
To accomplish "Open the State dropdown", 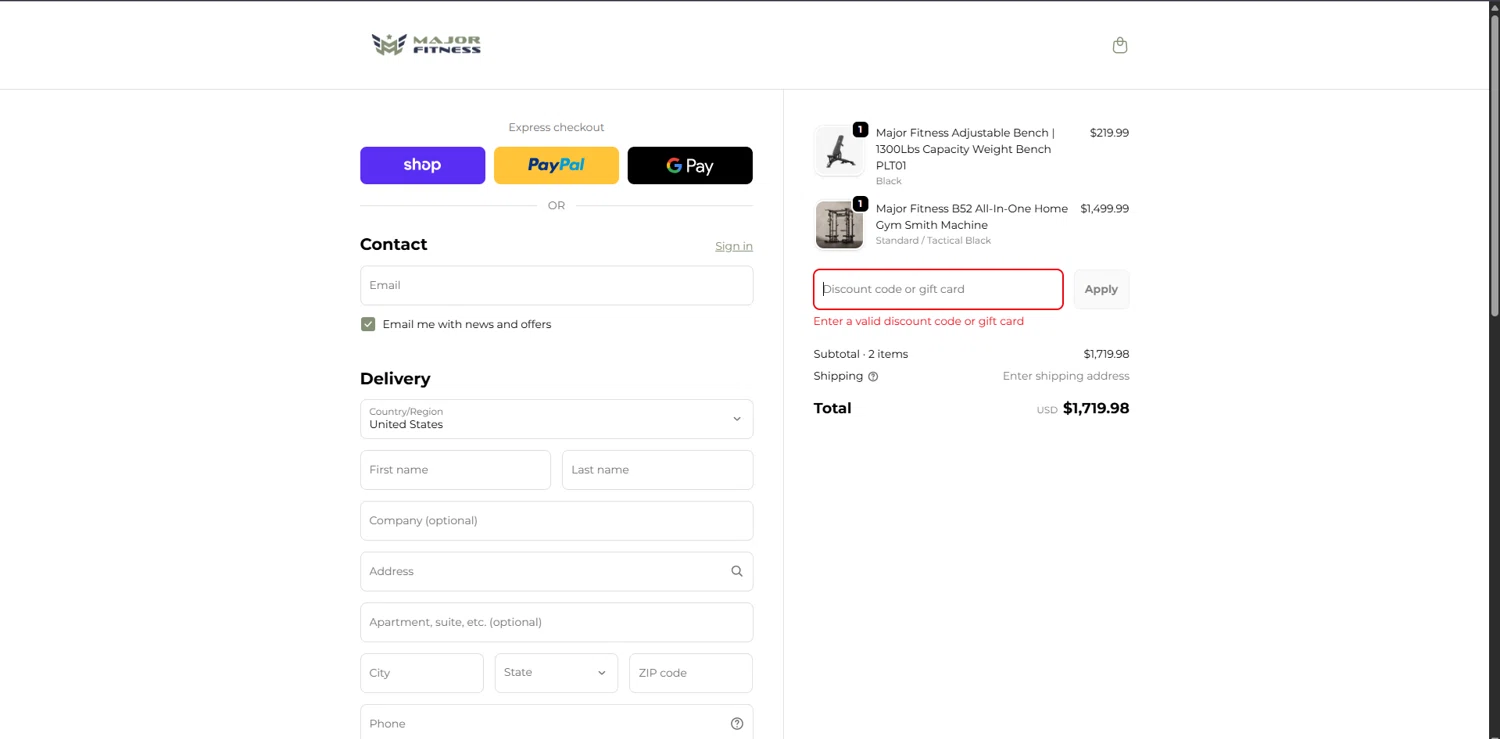I will coord(556,673).
